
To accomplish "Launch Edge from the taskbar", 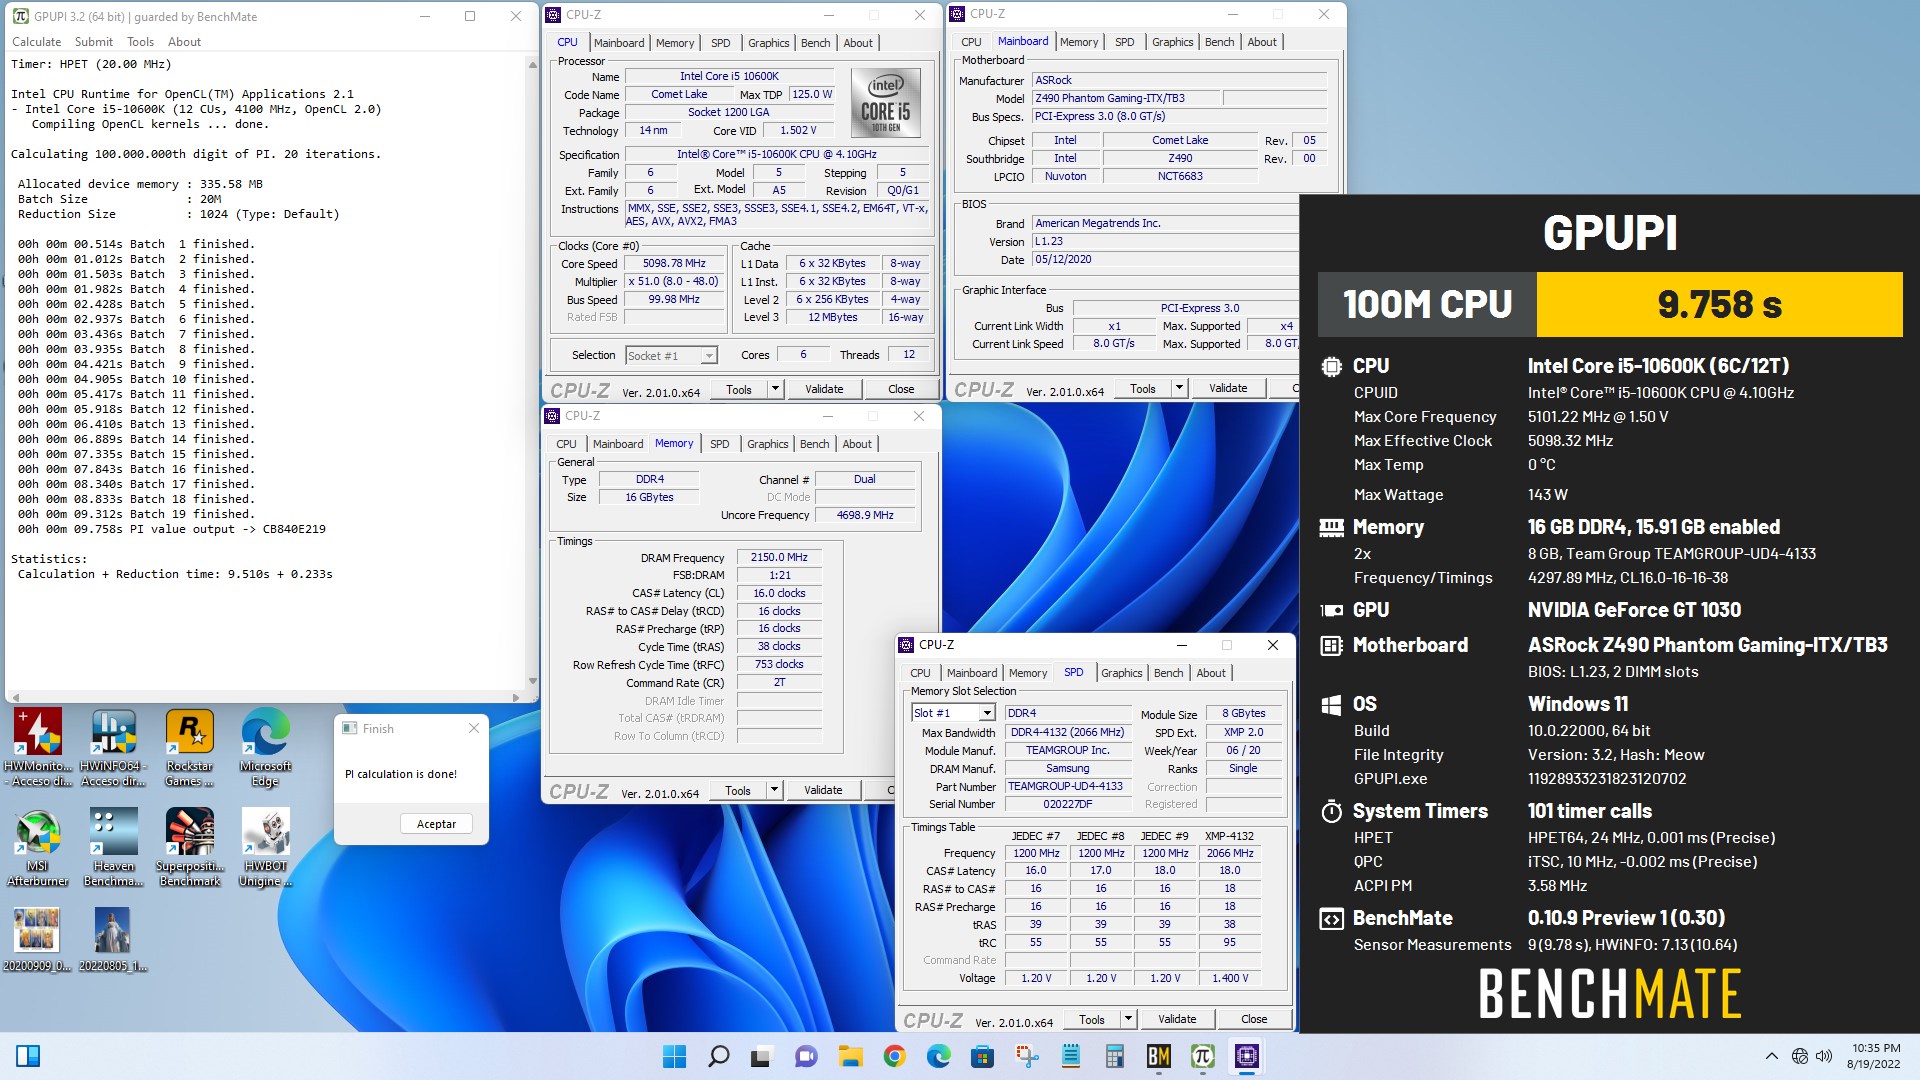I will pos(938,1056).
